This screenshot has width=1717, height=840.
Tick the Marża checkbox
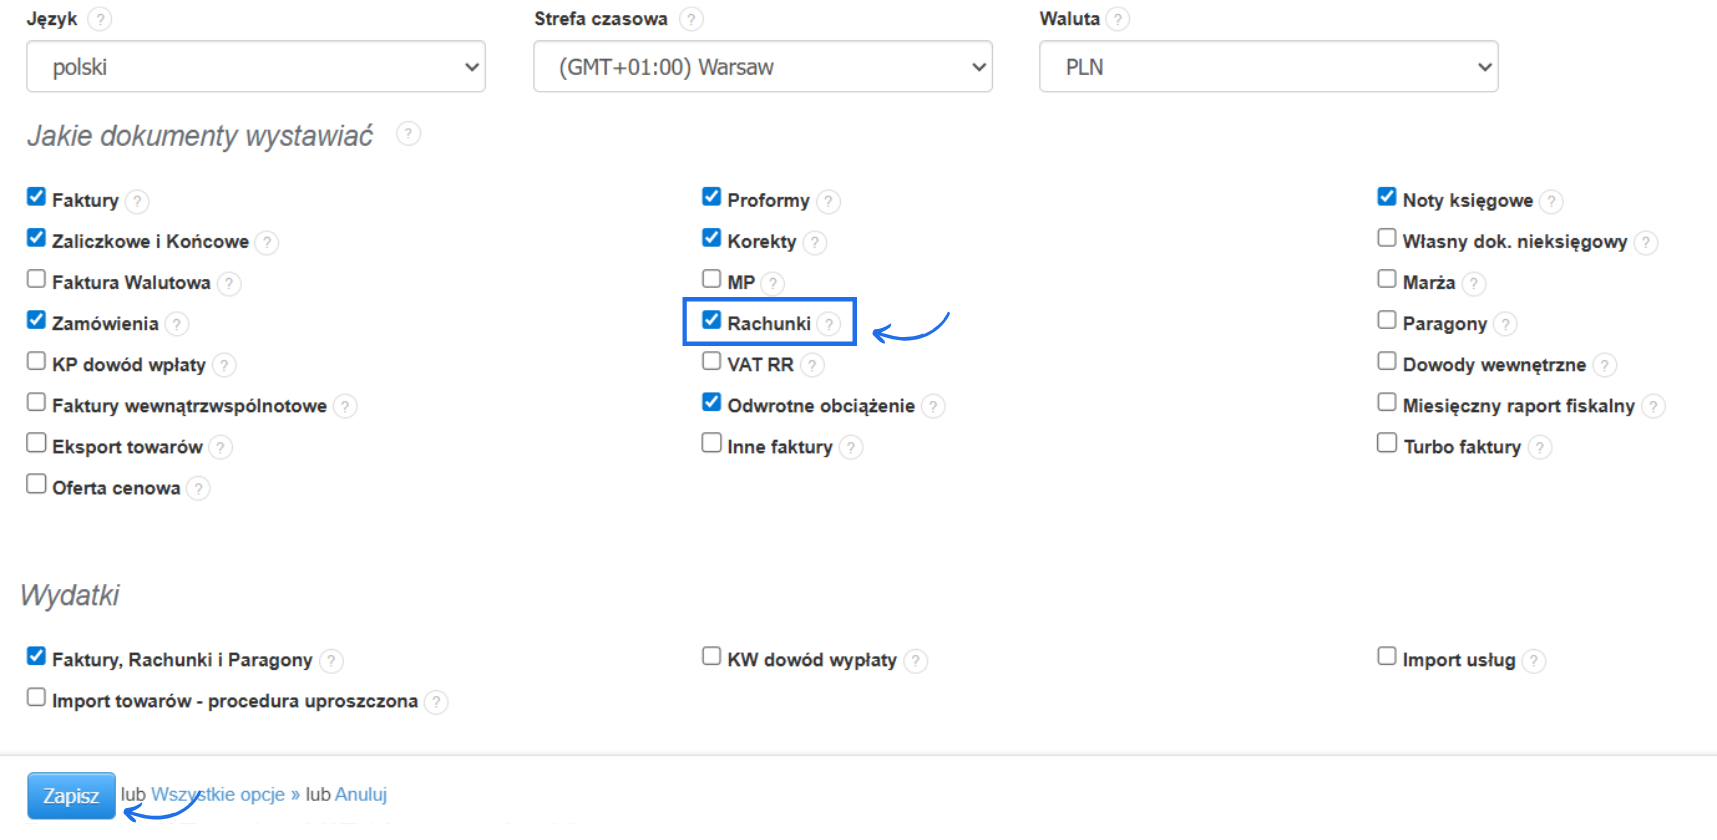coord(1387,279)
